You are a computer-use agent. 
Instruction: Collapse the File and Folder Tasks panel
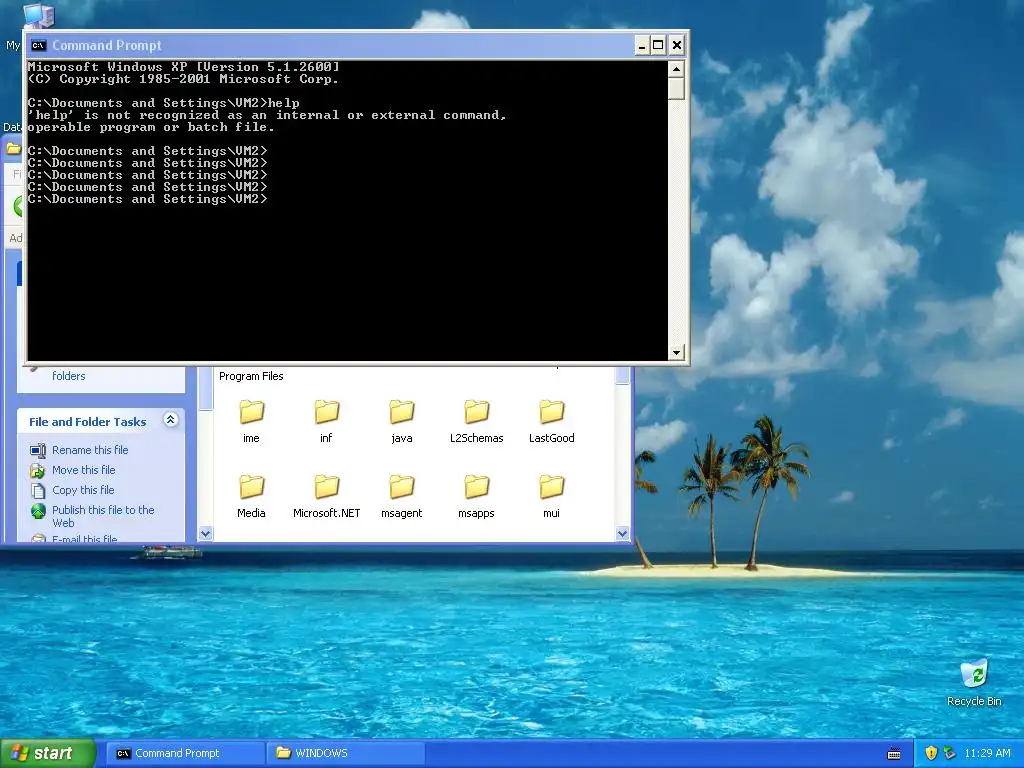pyautogui.click(x=170, y=420)
